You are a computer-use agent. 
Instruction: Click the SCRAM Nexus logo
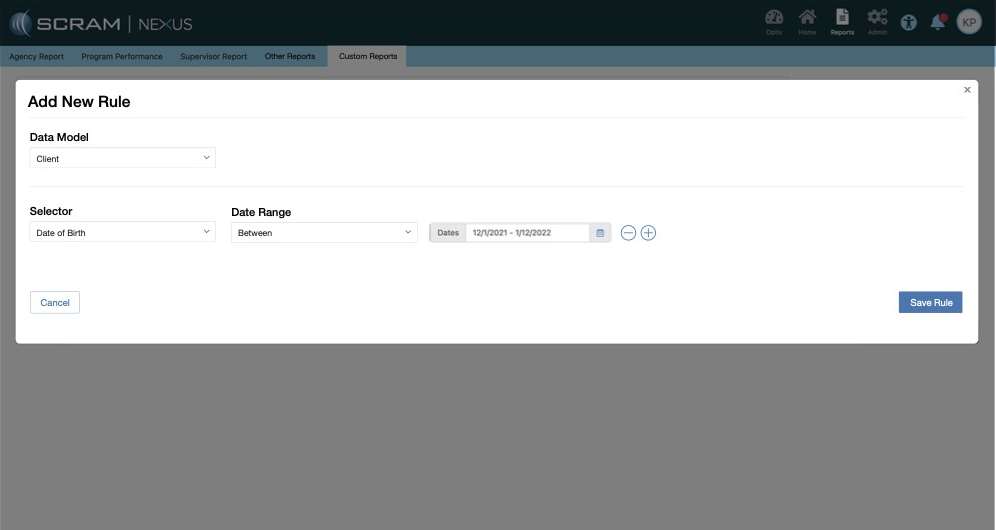101,23
